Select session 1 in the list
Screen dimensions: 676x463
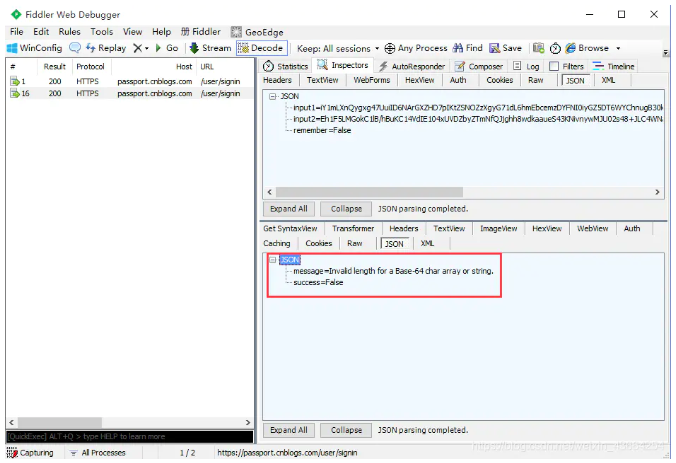pyautogui.click(x=129, y=81)
